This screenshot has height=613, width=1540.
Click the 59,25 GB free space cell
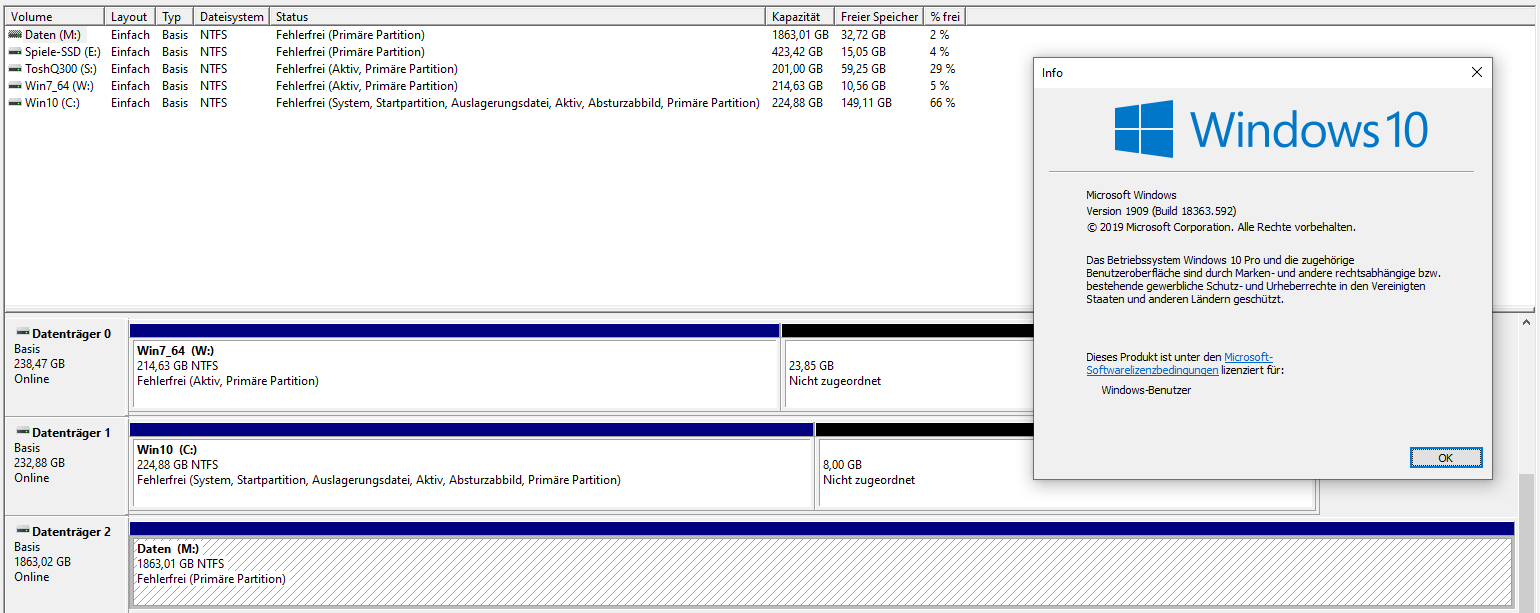863,69
